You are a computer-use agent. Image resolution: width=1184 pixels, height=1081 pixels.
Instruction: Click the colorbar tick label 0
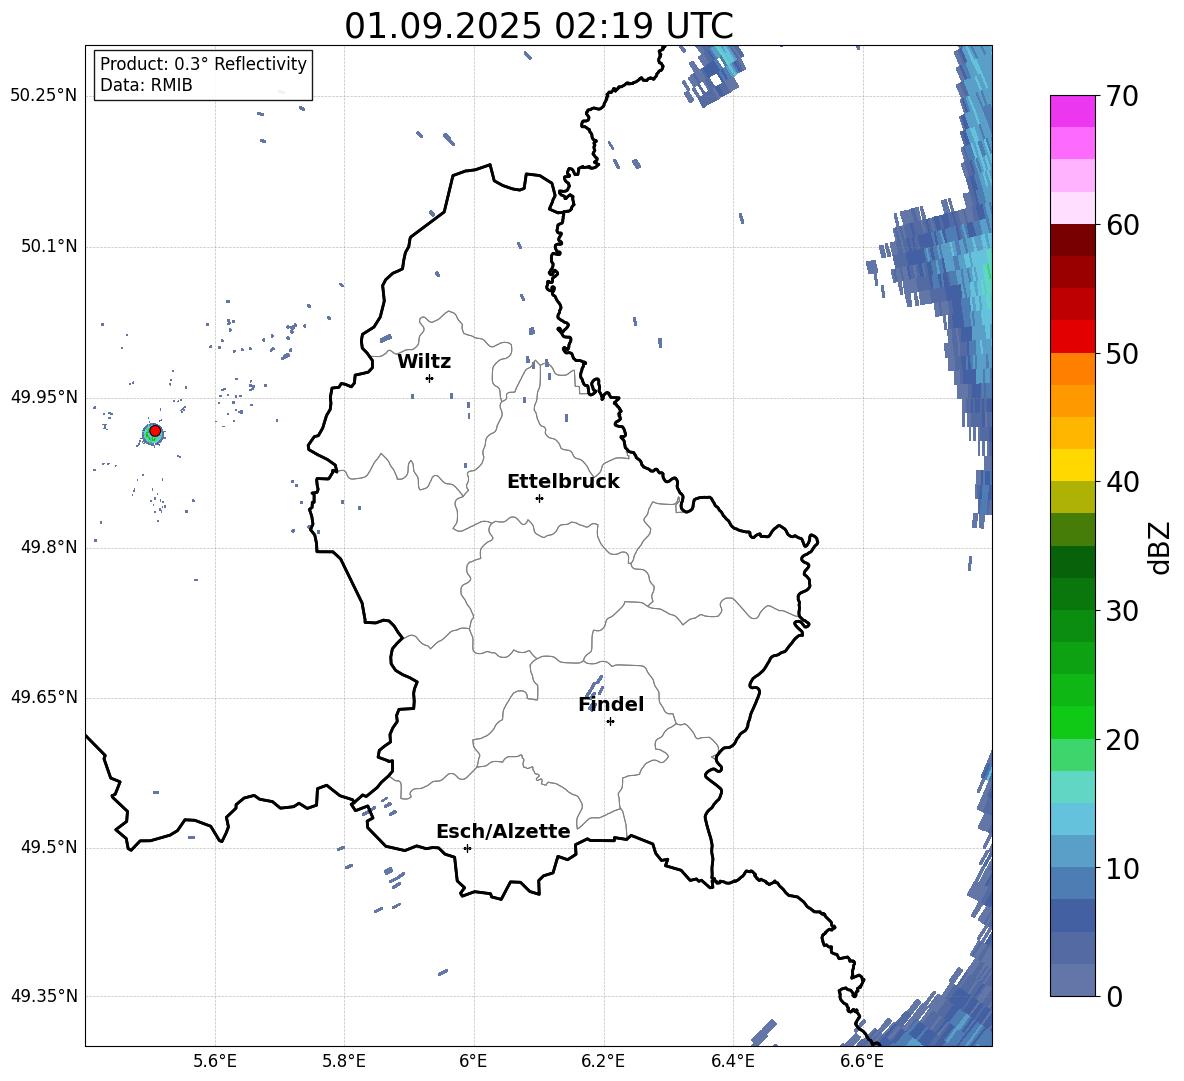(x=1114, y=996)
